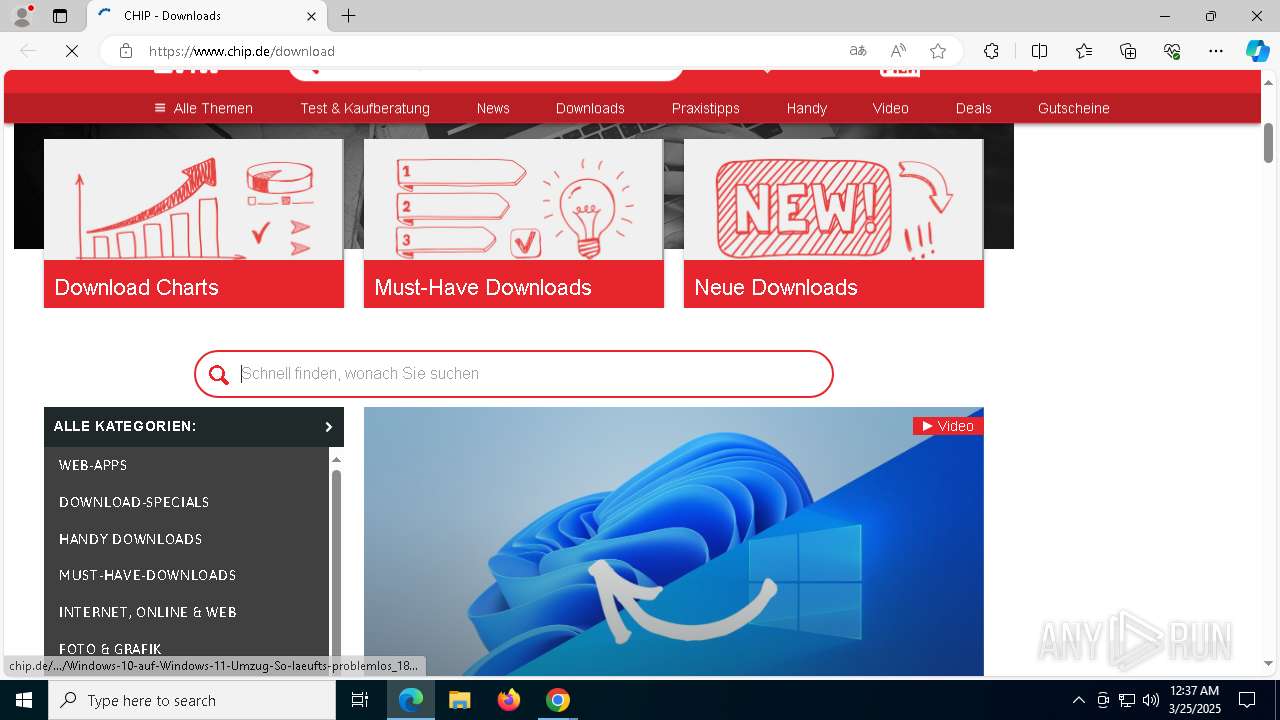Viewport: 1280px width, 720px height.
Task: Open Alle Themen hamburger menu
Action: point(204,108)
